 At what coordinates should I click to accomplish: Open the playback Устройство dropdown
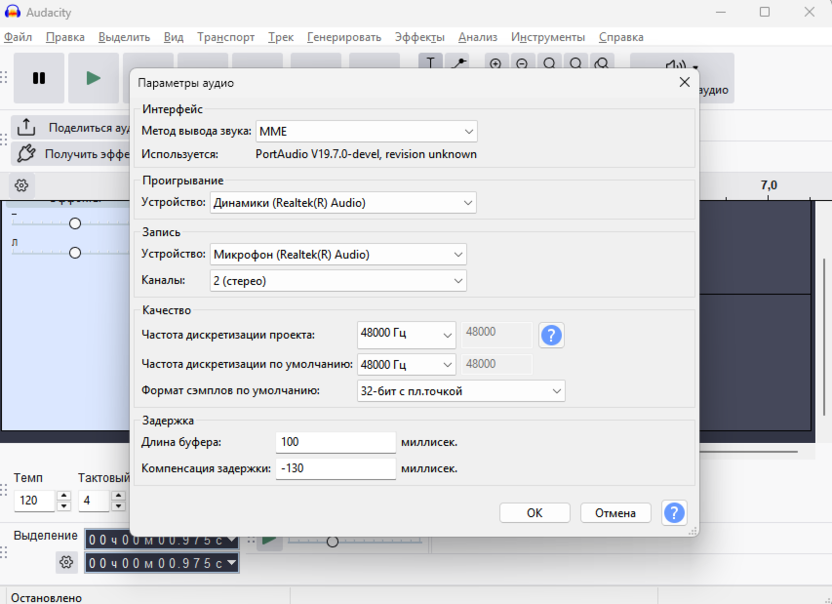pyautogui.click(x=343, y=203)
